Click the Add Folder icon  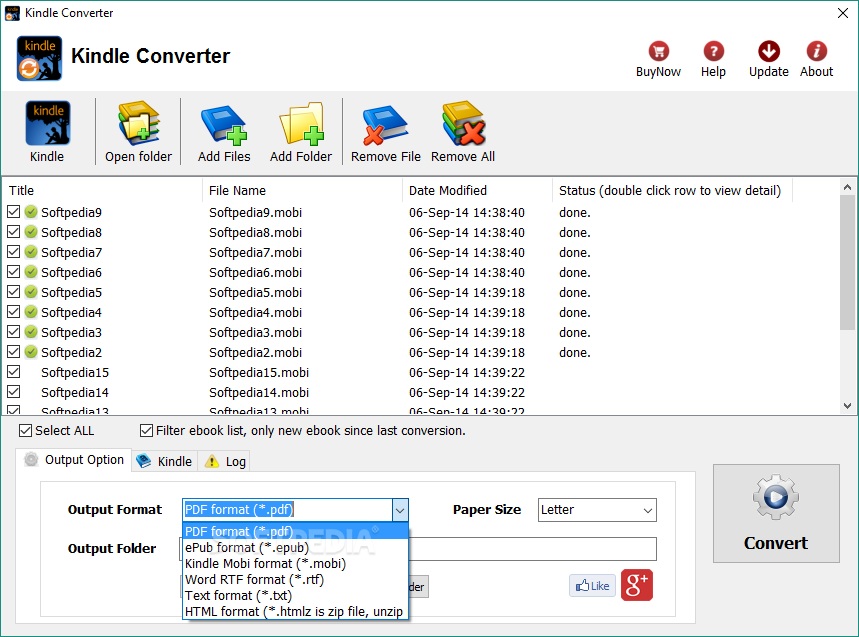tap(301, 124)
